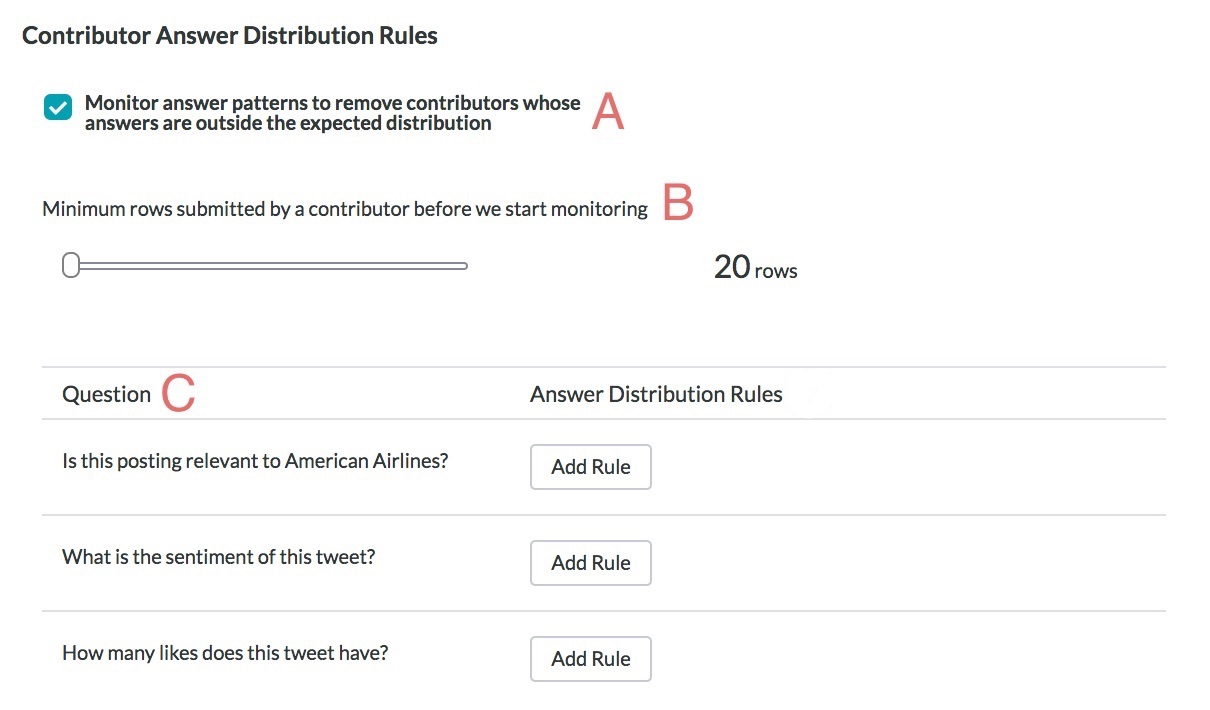Click the 'Minimum rows submitted by a contributor' label
This screenshot has width=1210, height=710.
click(345, 209)
